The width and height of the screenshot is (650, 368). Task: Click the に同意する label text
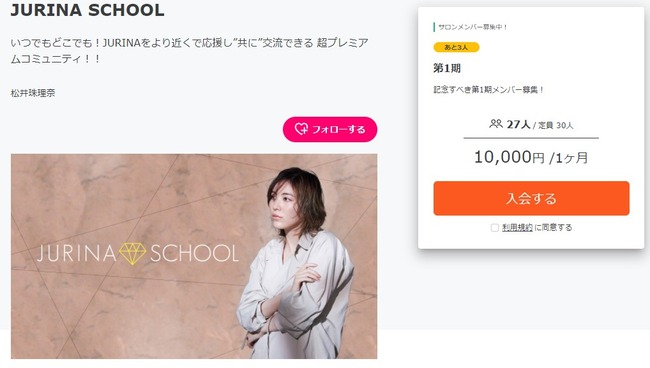[553, 227]
